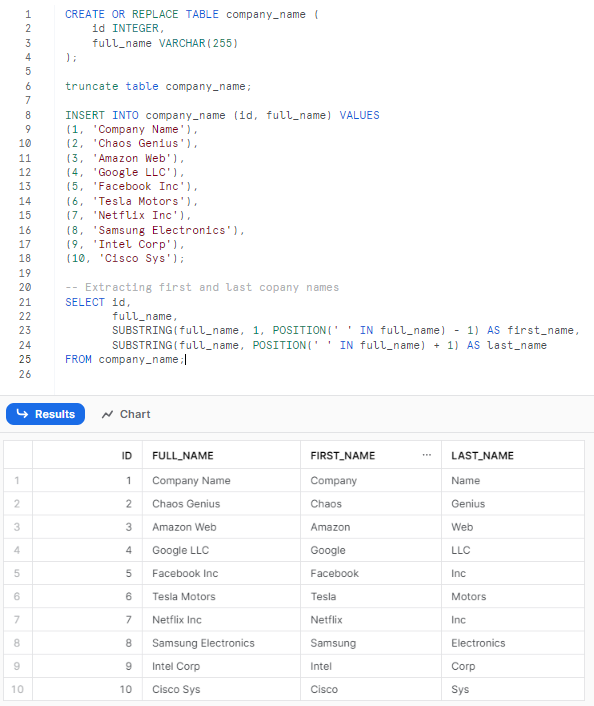Open the Results tab
Image resolution: width=594 pixels, height=706 pixels.
pyautogui.click(x=45, y=414)
